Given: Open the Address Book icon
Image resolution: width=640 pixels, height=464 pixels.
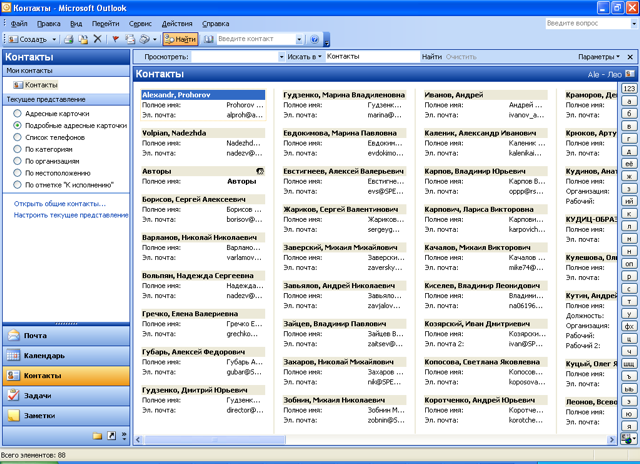Looking at the screenshot, I should 209,39.
